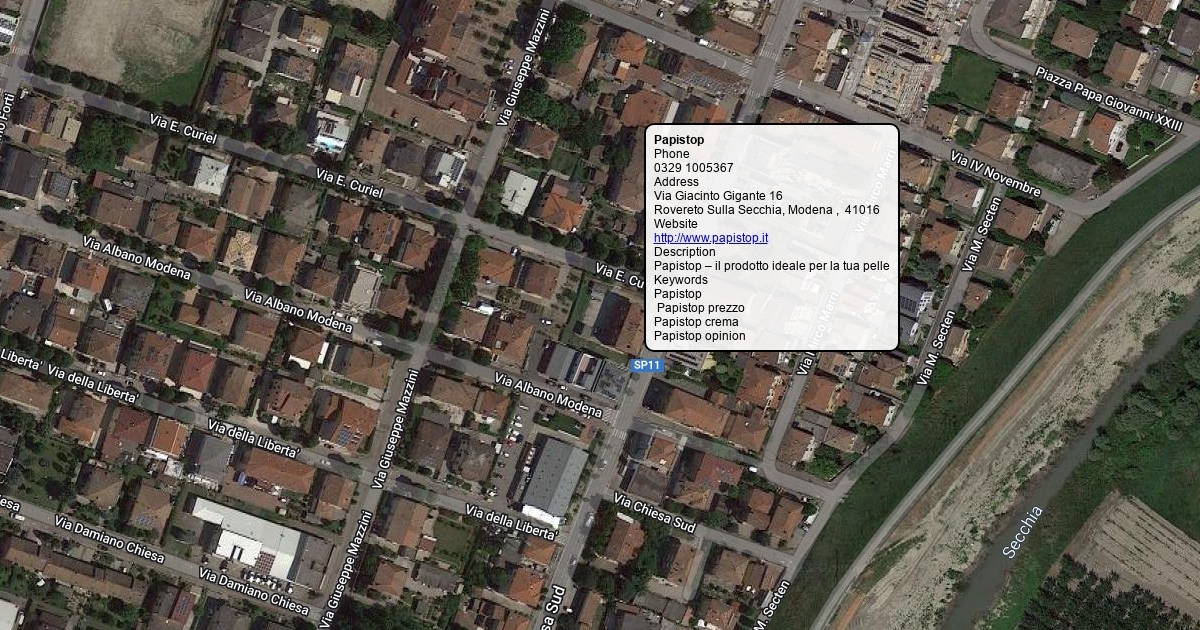Click the Papistop opinion keyword

699,336
